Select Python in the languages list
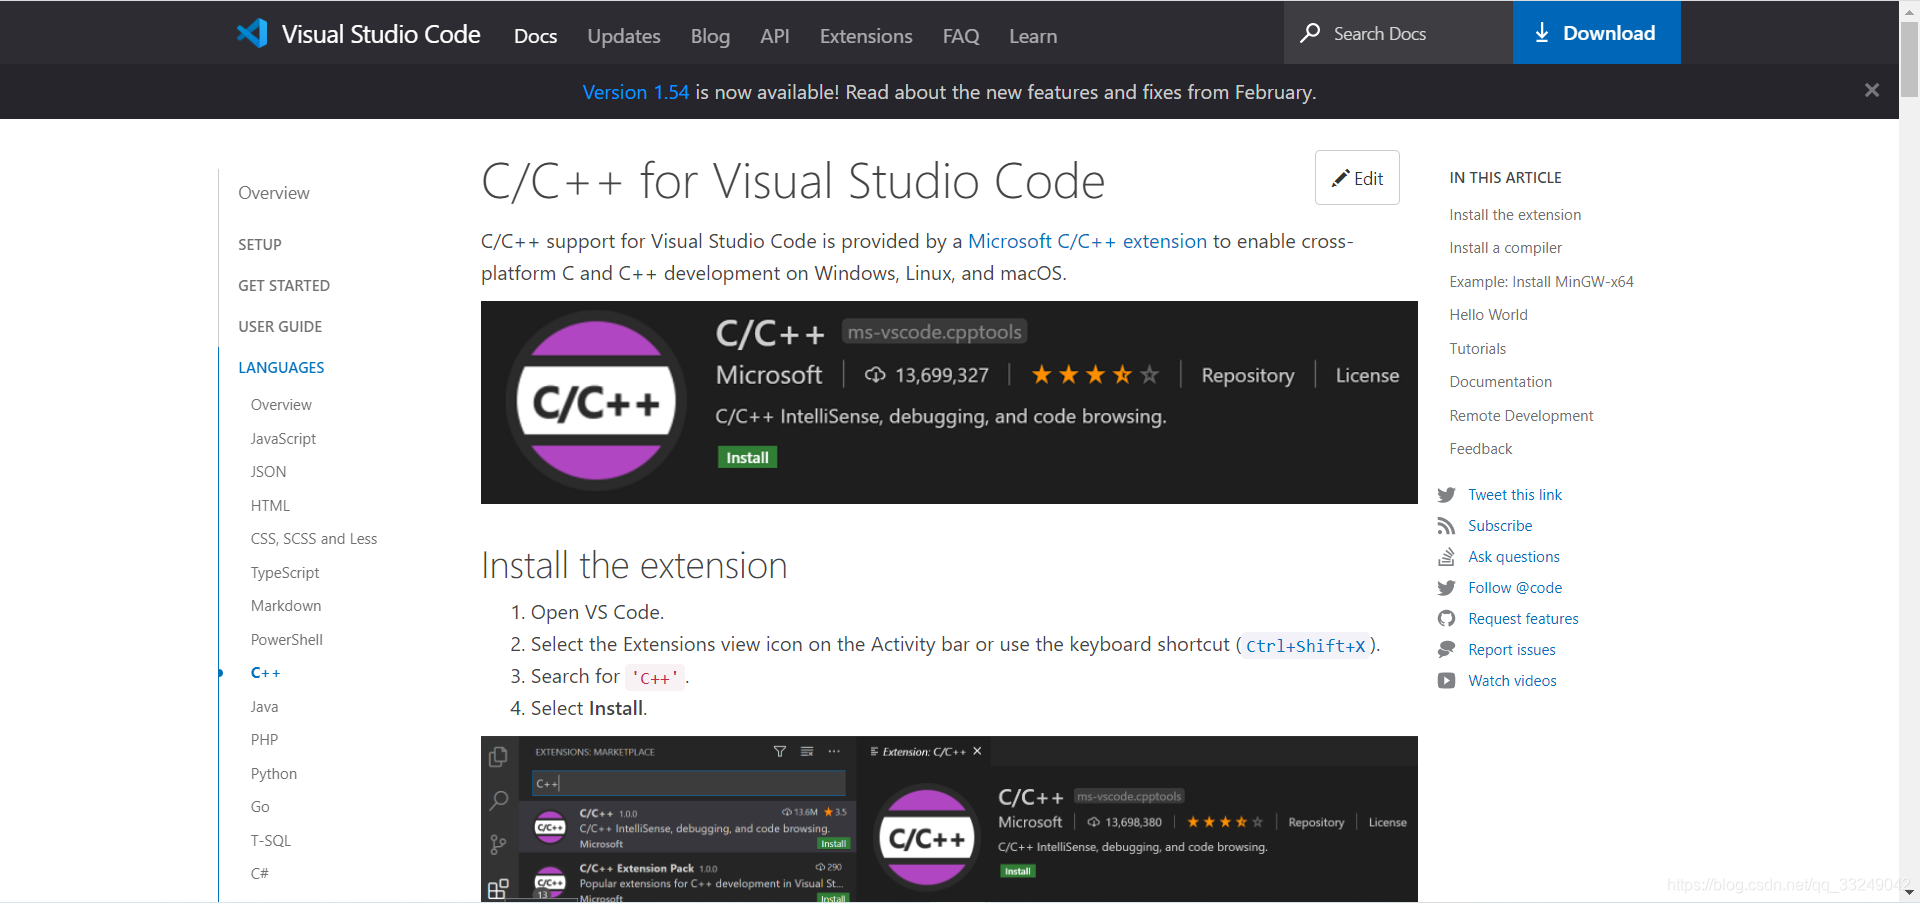The image size is (1920, 903). [x=274, y=773]
